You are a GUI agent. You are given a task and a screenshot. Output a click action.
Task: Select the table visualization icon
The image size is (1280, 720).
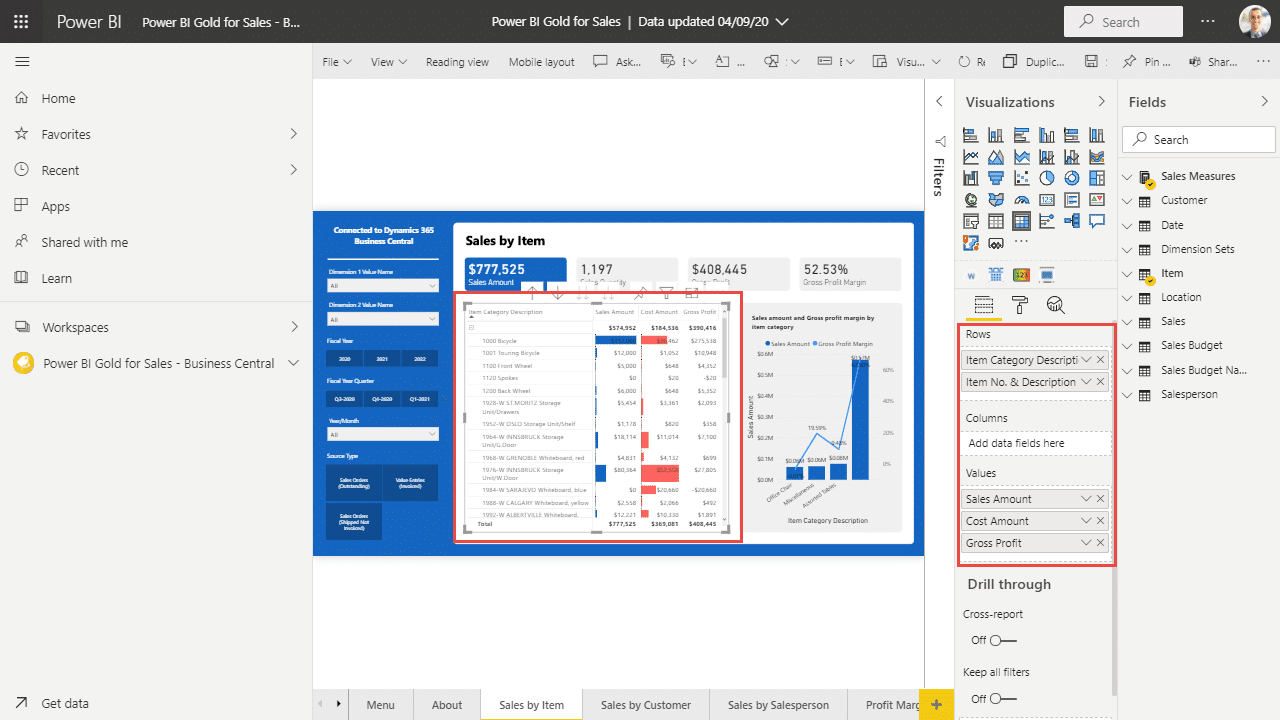click(x=996, y=221)
